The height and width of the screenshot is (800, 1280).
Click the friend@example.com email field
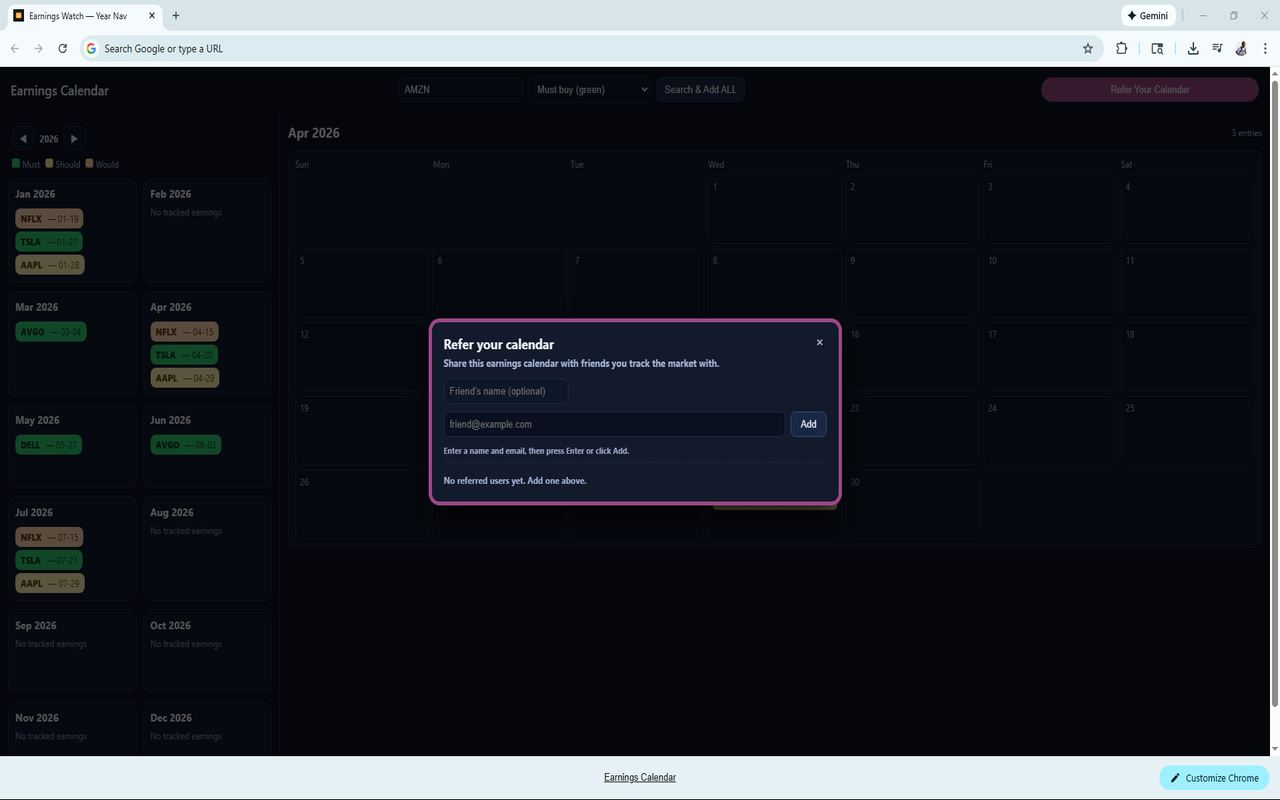(x=614, y=423)
